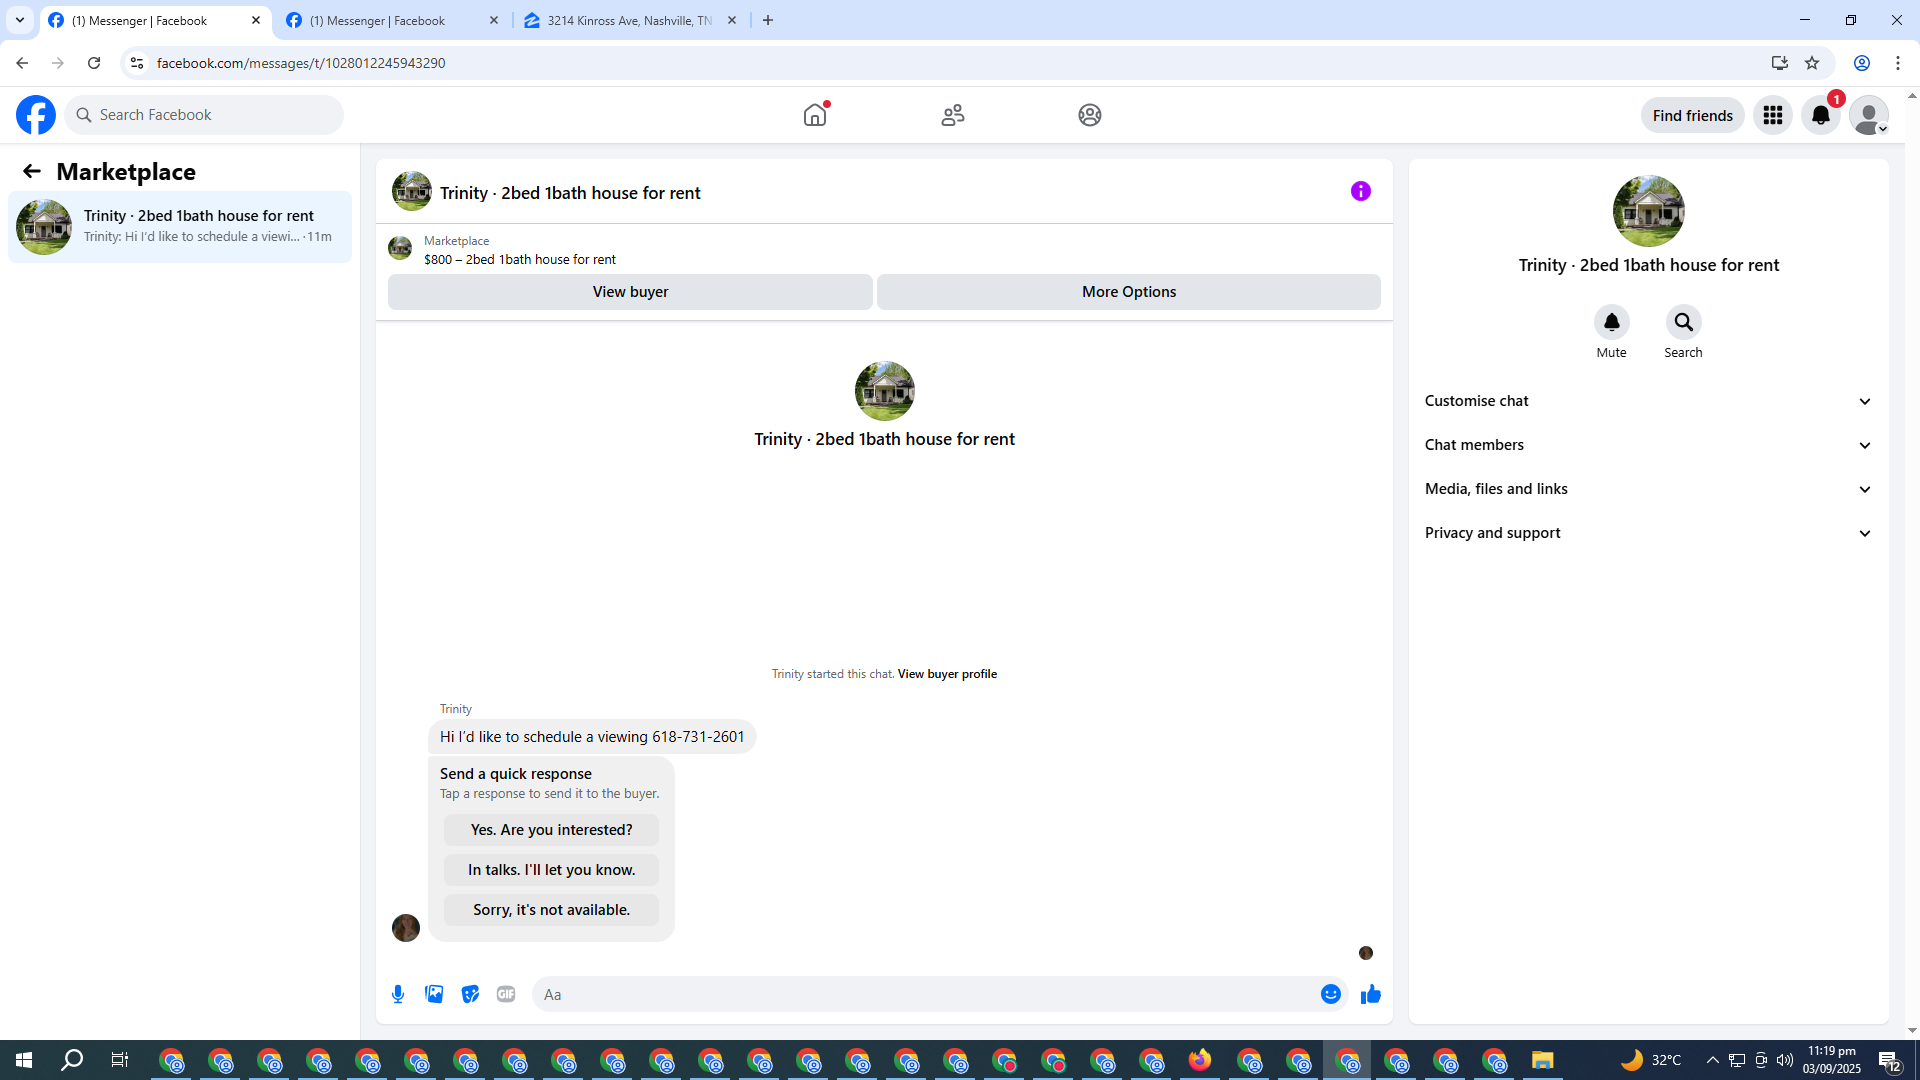Viewport: 1920px width, 1080px height.
Task: Open the taskbar volume icon
Action: pos(1785,1060)
